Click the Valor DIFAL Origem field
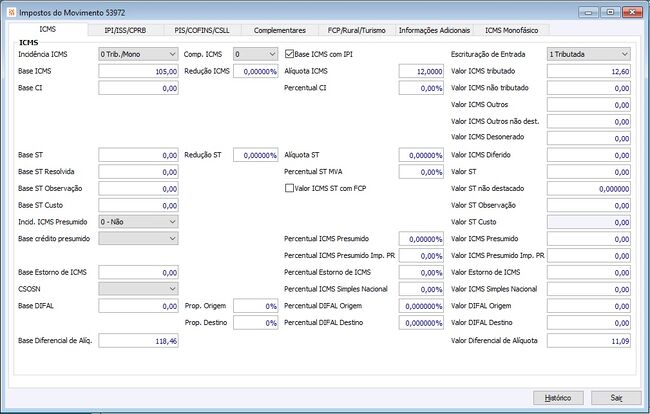 [589, 306]
